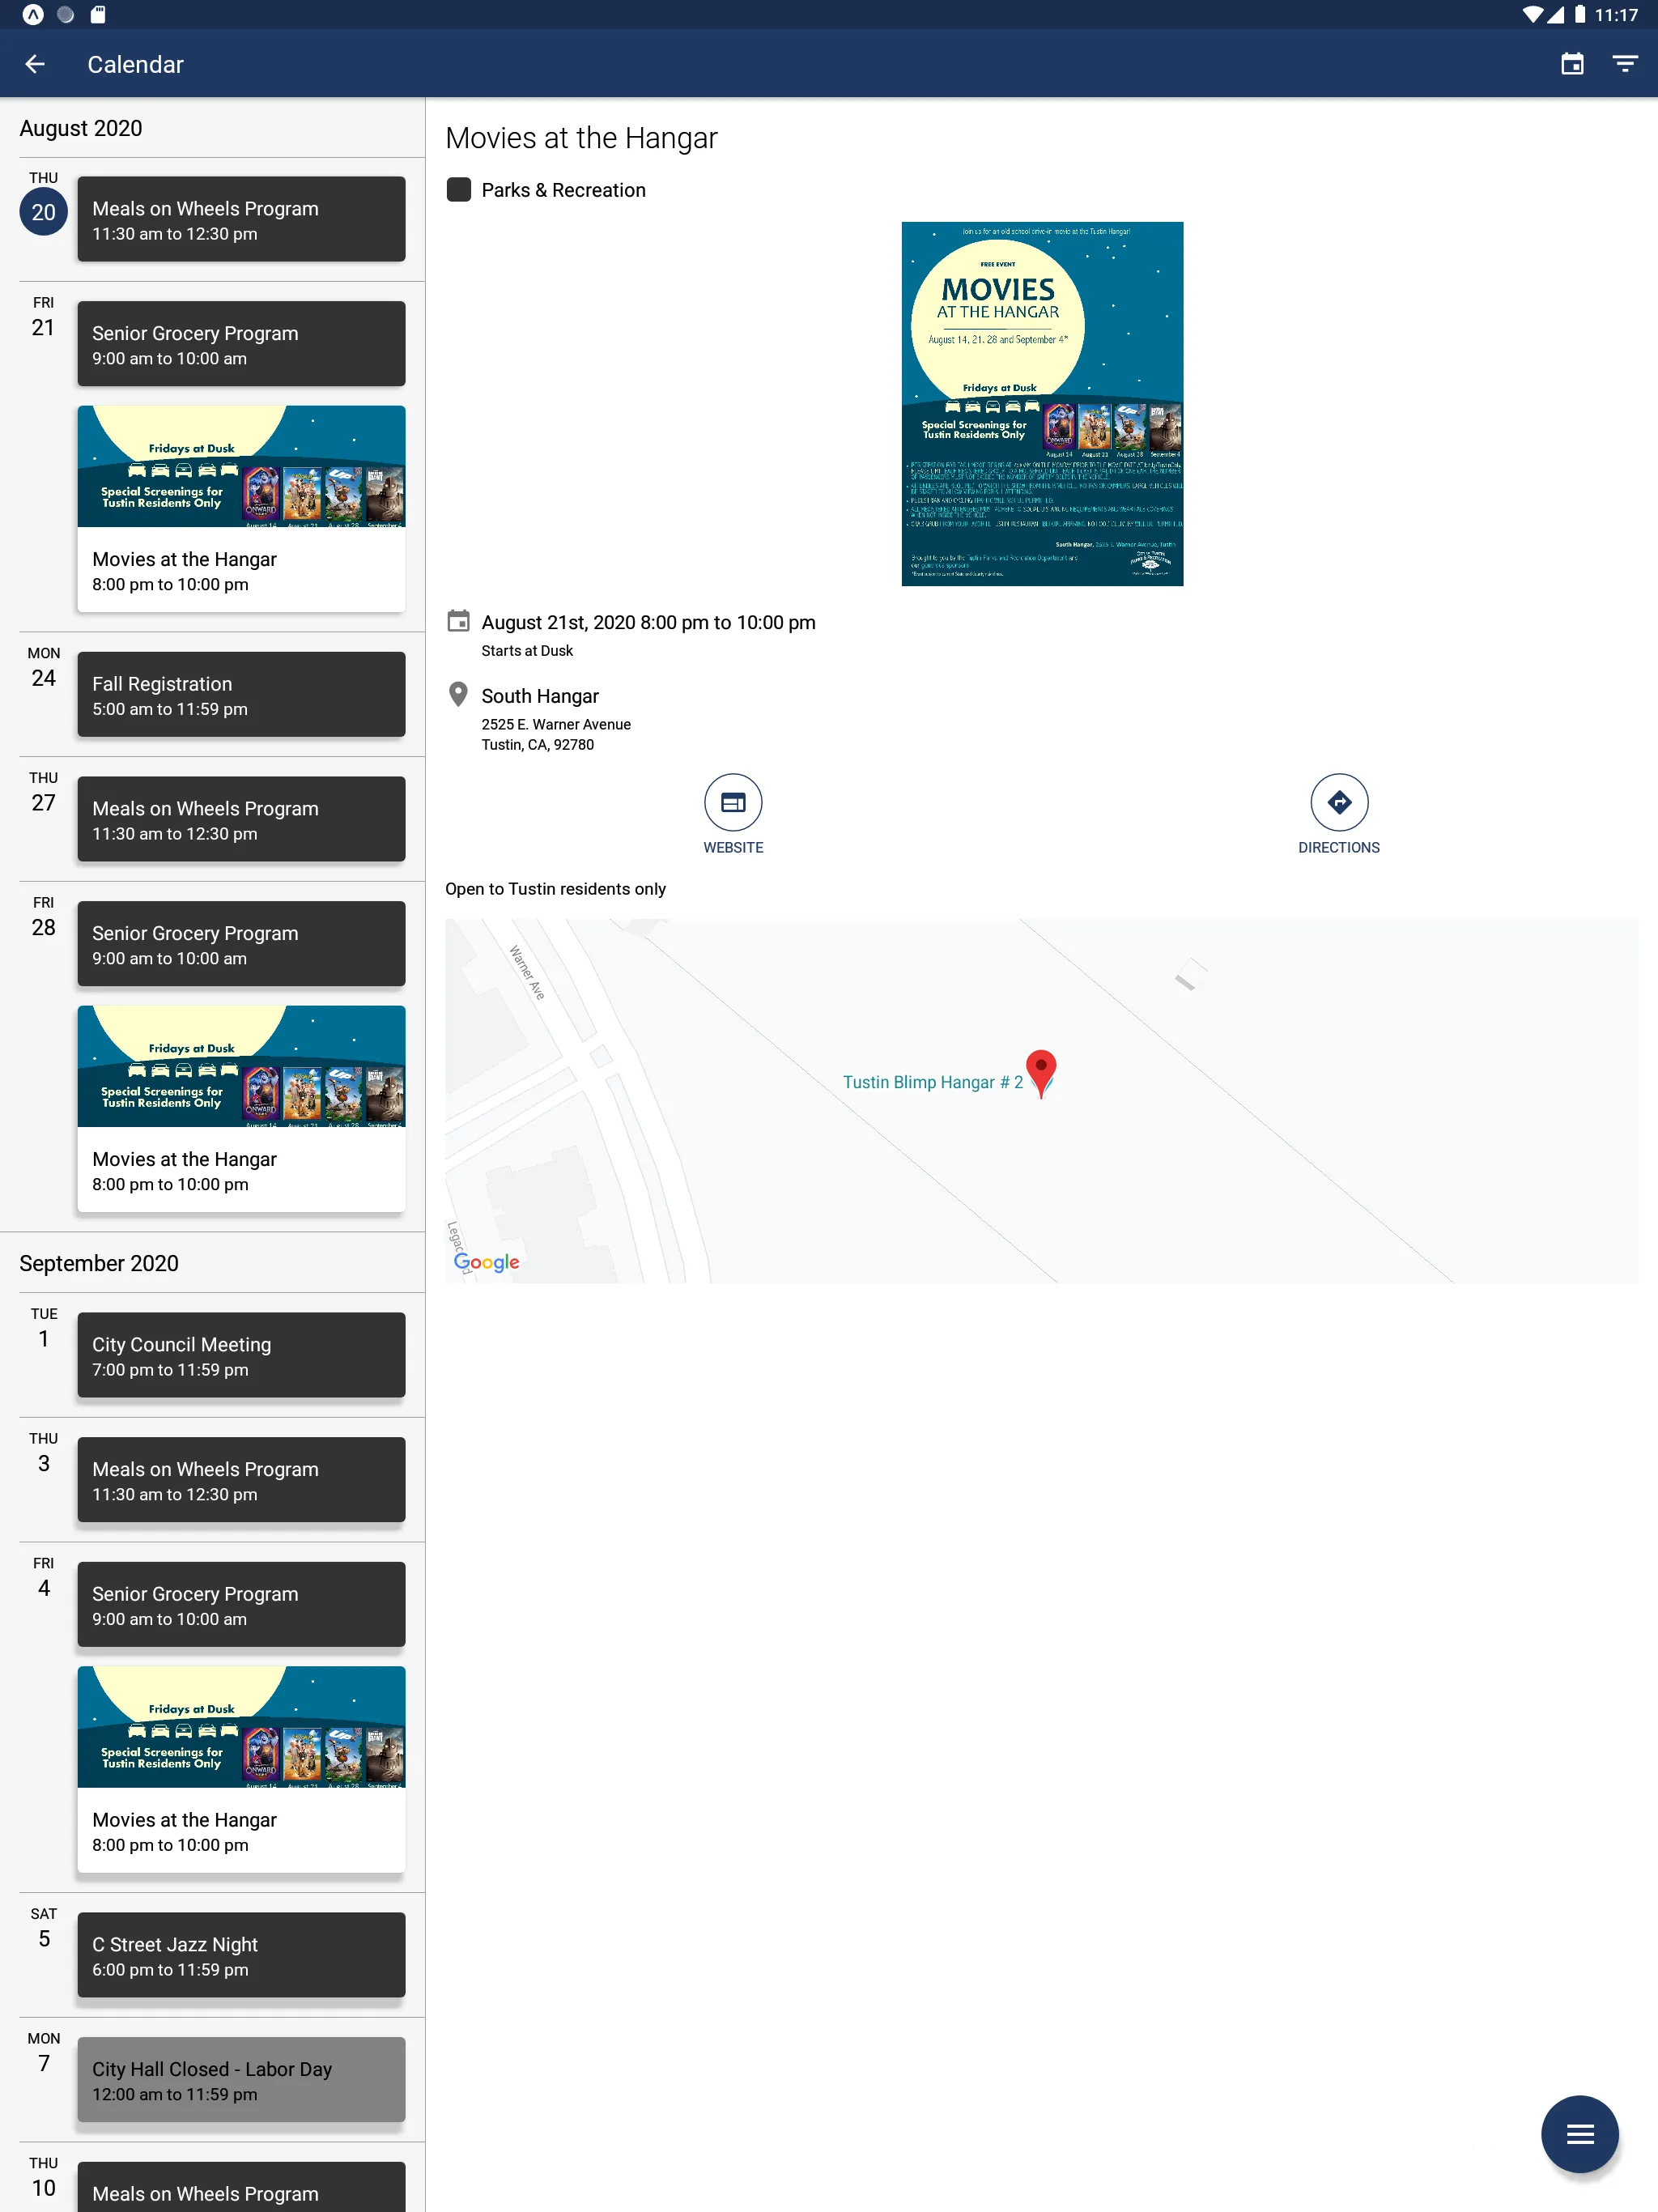Click the location pin icon on map

point(1038,1070)
